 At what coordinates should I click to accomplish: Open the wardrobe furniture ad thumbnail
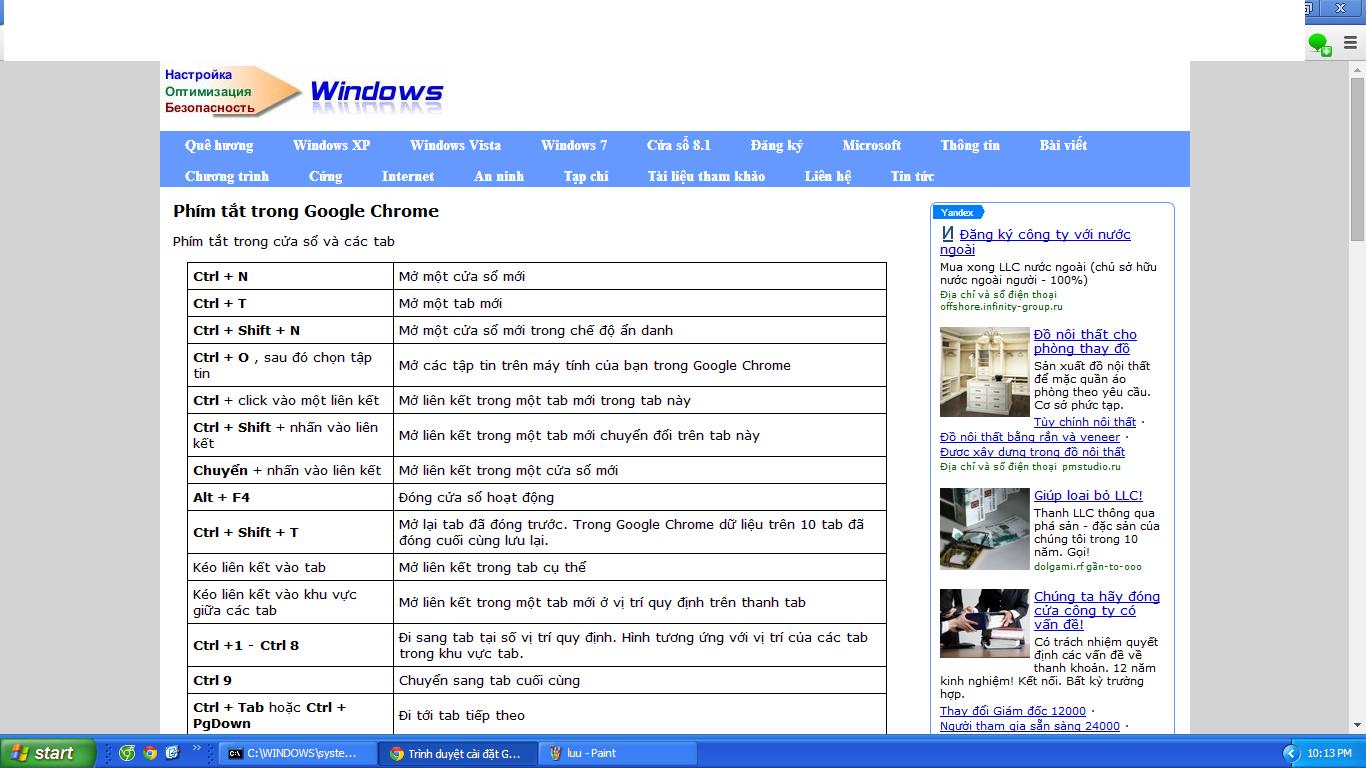click(985, 372)
